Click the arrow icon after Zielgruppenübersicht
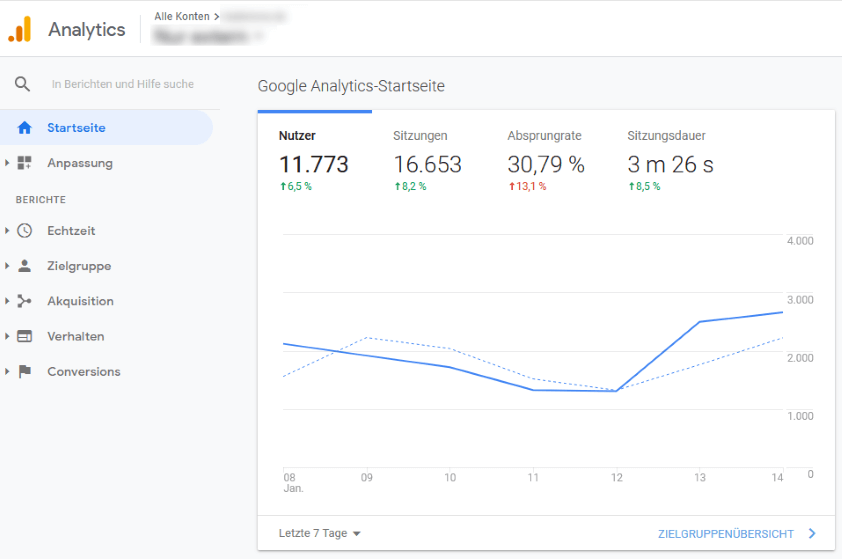842x559 pixels. pyautogui.click(x=812, y=533)
